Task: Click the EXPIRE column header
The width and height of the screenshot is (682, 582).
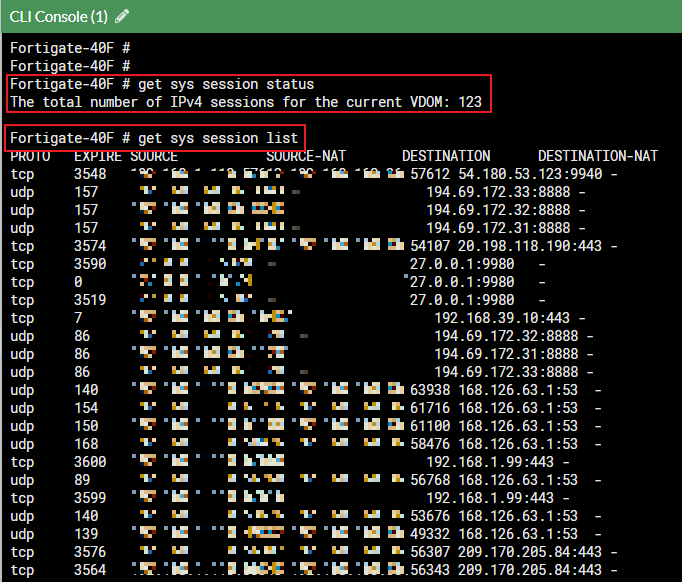Action: (98, 156)
